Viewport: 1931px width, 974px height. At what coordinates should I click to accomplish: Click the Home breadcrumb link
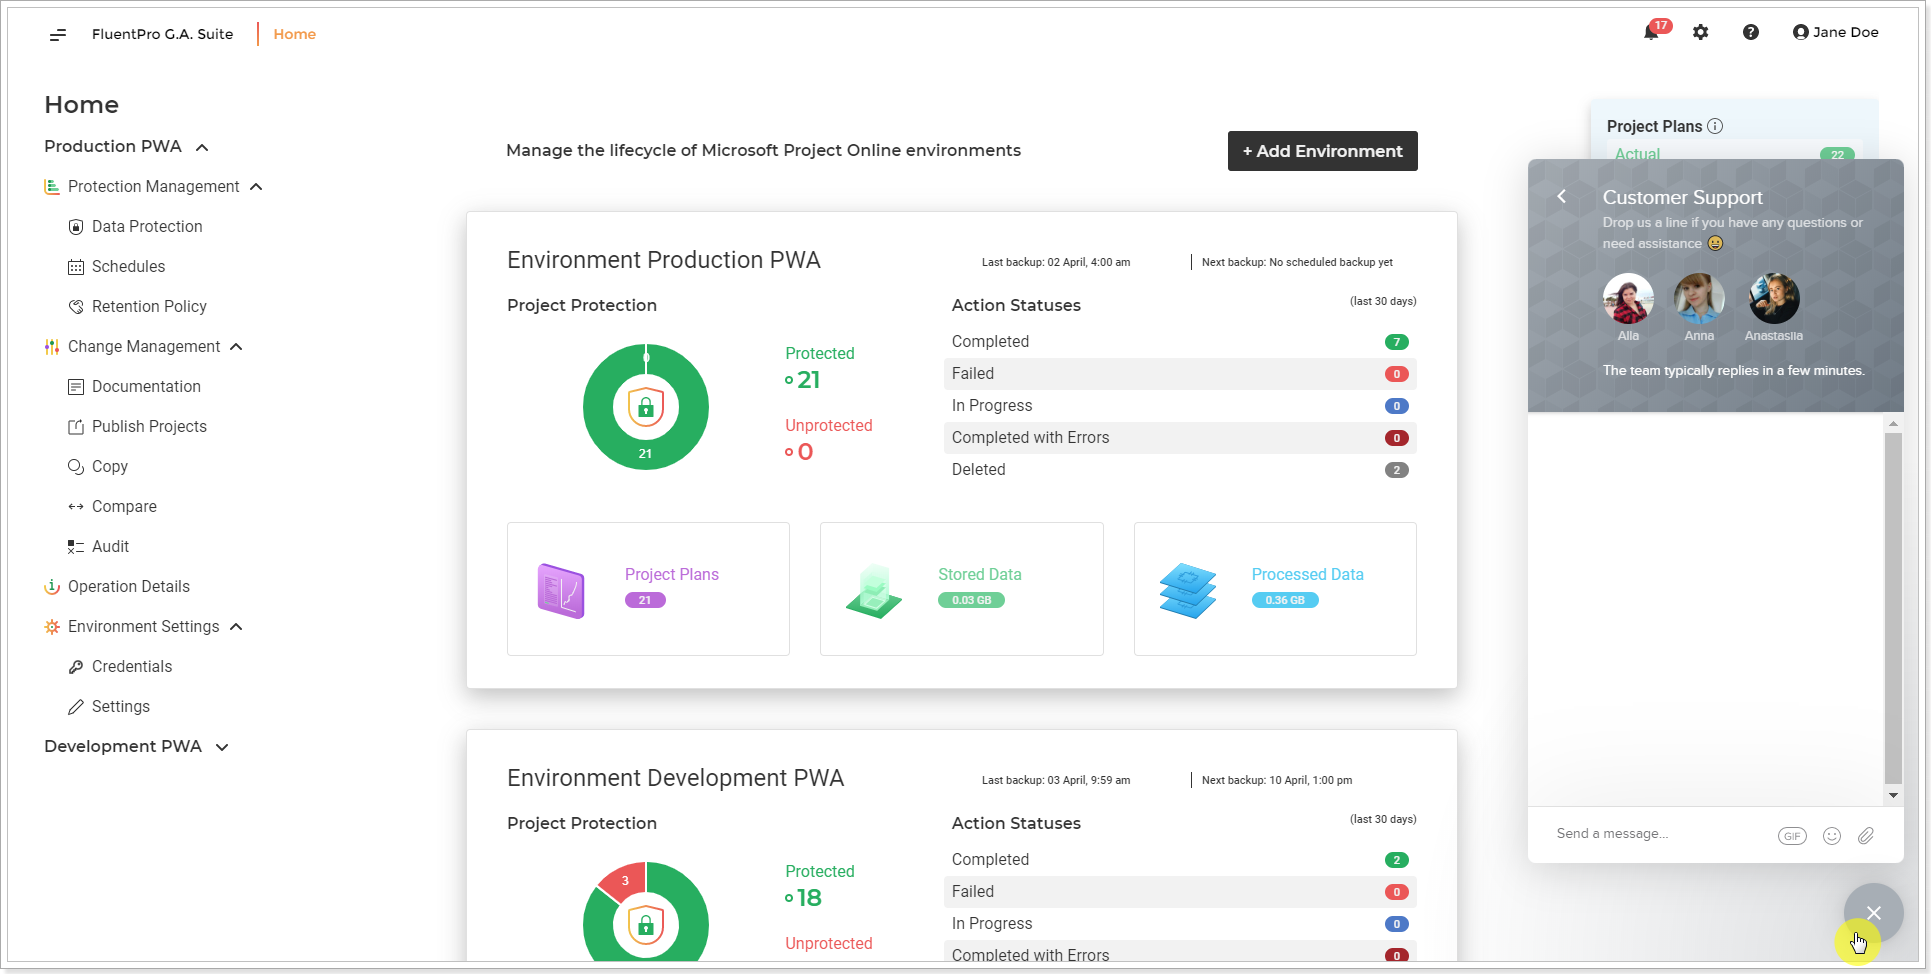(294, 34)
